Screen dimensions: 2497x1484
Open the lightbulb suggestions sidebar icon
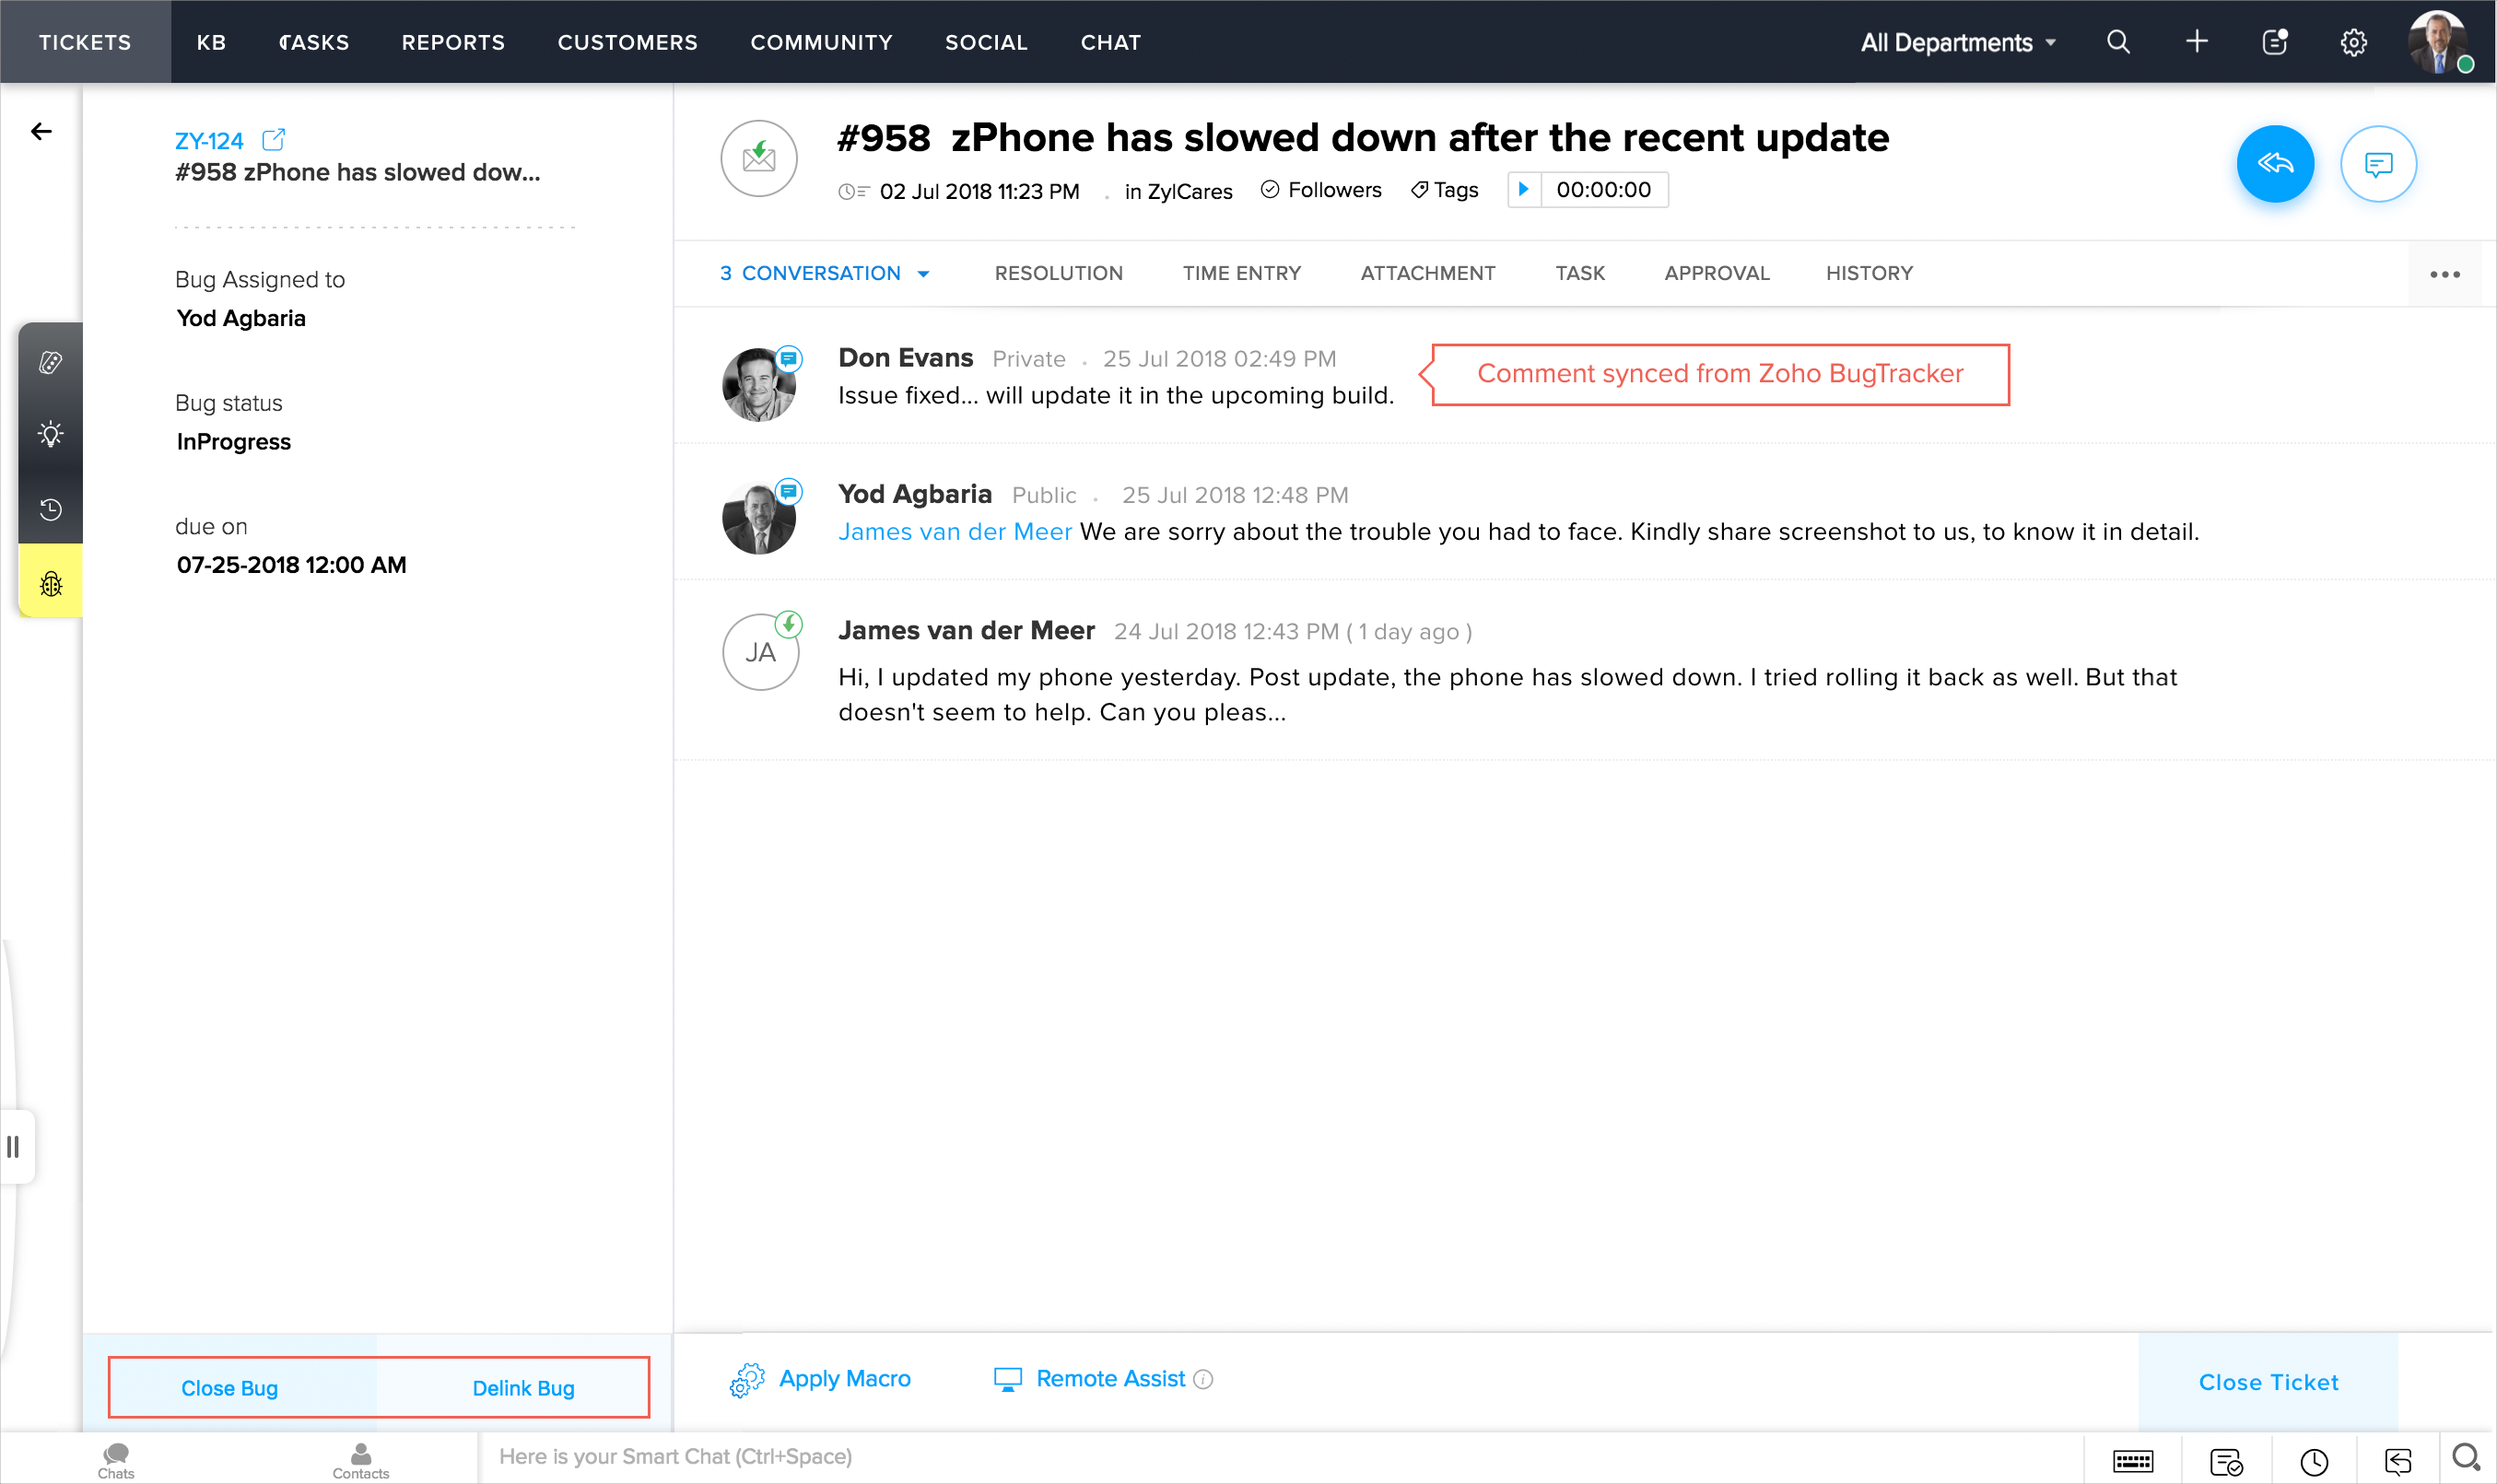click(50, 435)
